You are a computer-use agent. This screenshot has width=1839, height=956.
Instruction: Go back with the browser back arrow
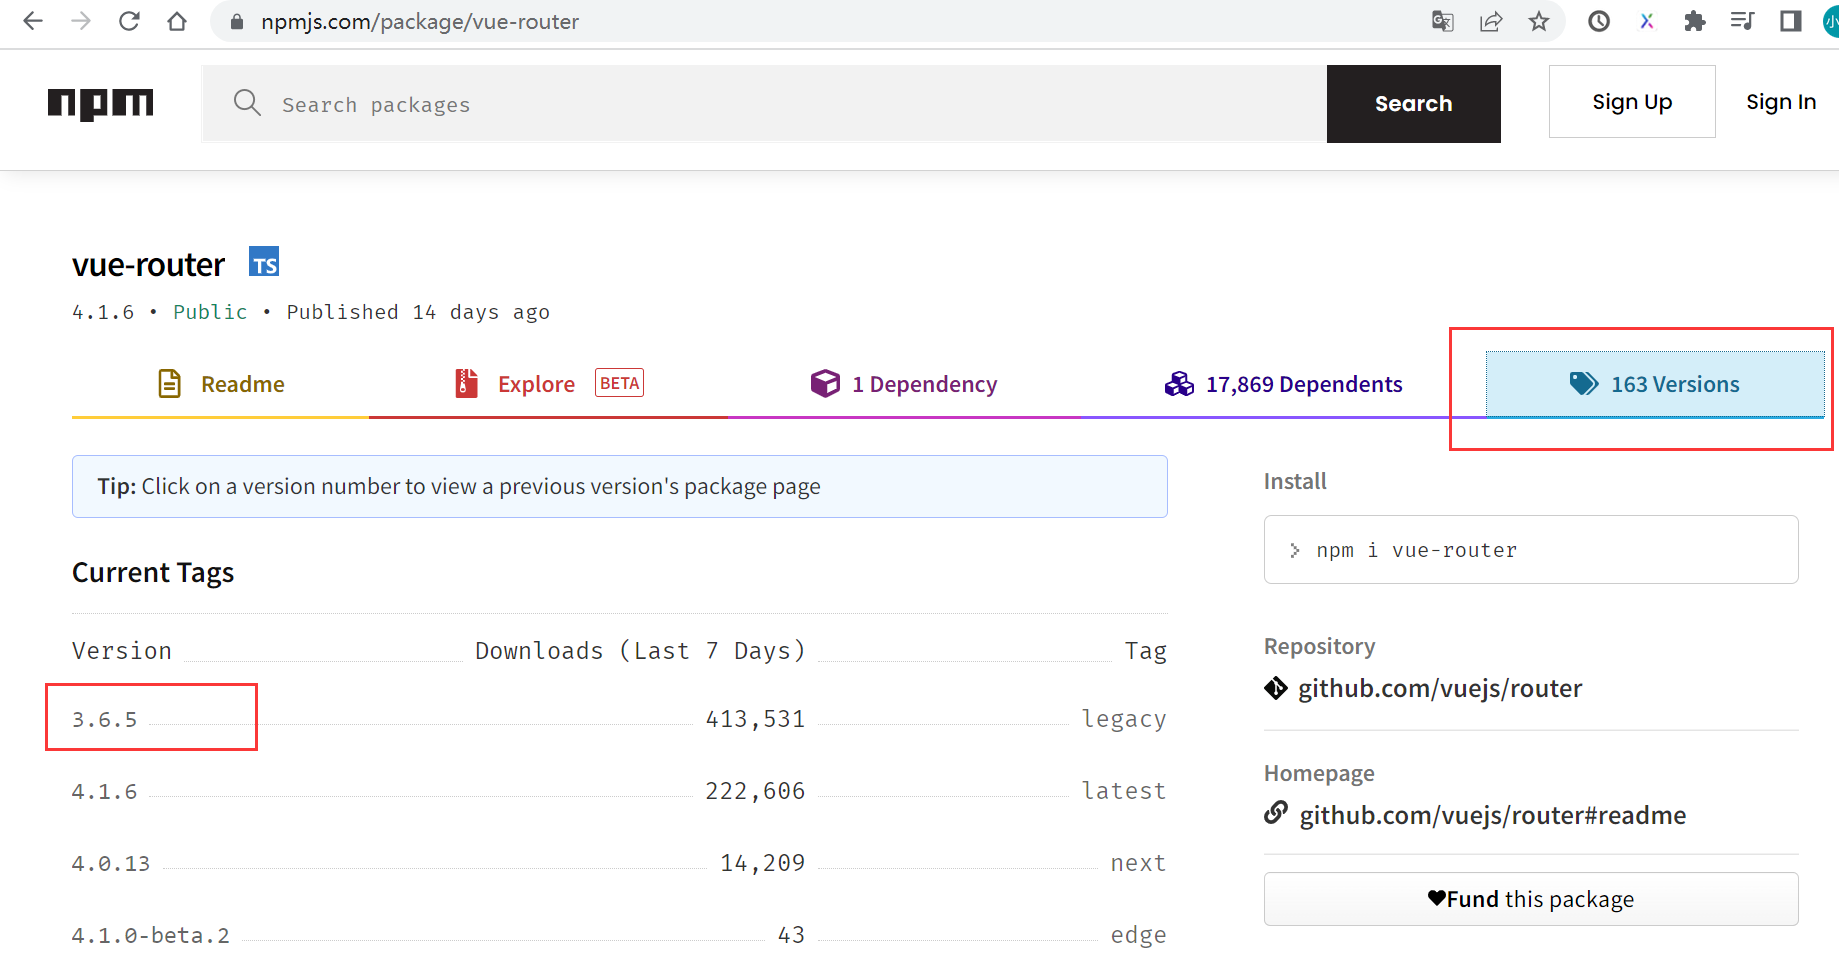click(33, 21)
